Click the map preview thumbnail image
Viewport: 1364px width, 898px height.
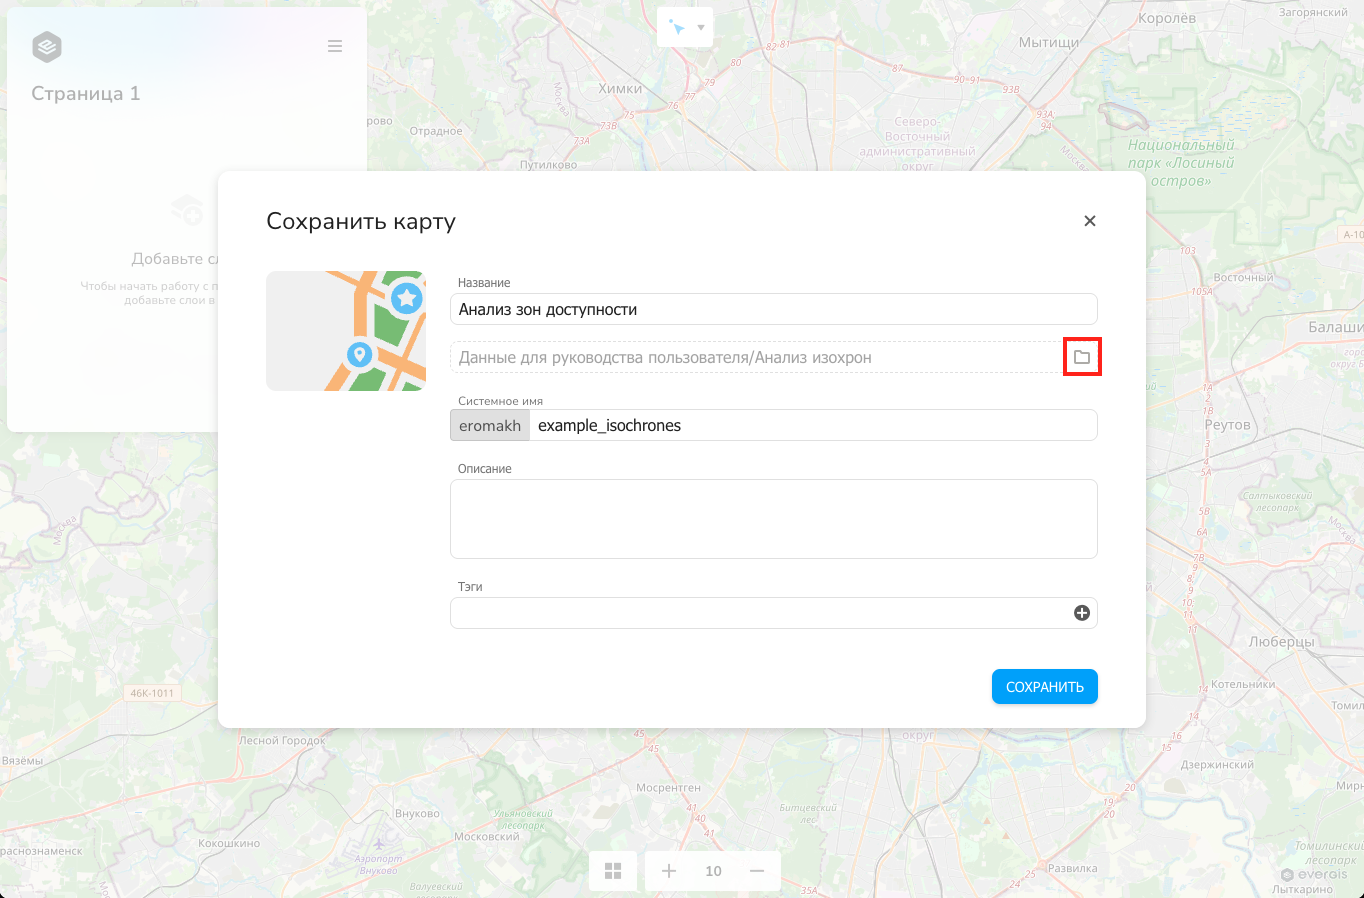click(x=346, y=331)
